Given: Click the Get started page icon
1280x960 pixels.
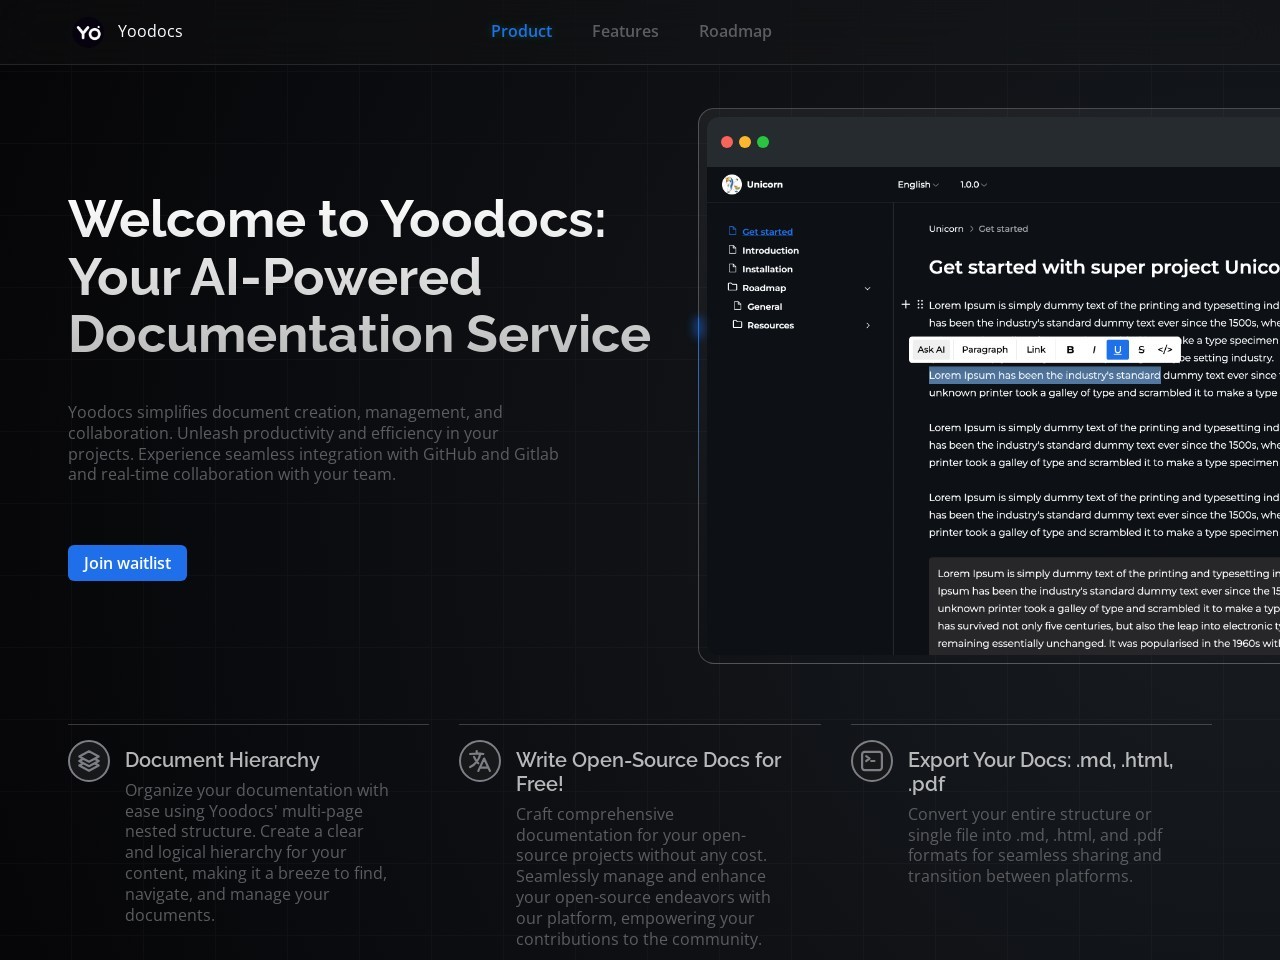Looking at the screenshot, I should coord(732,231).
